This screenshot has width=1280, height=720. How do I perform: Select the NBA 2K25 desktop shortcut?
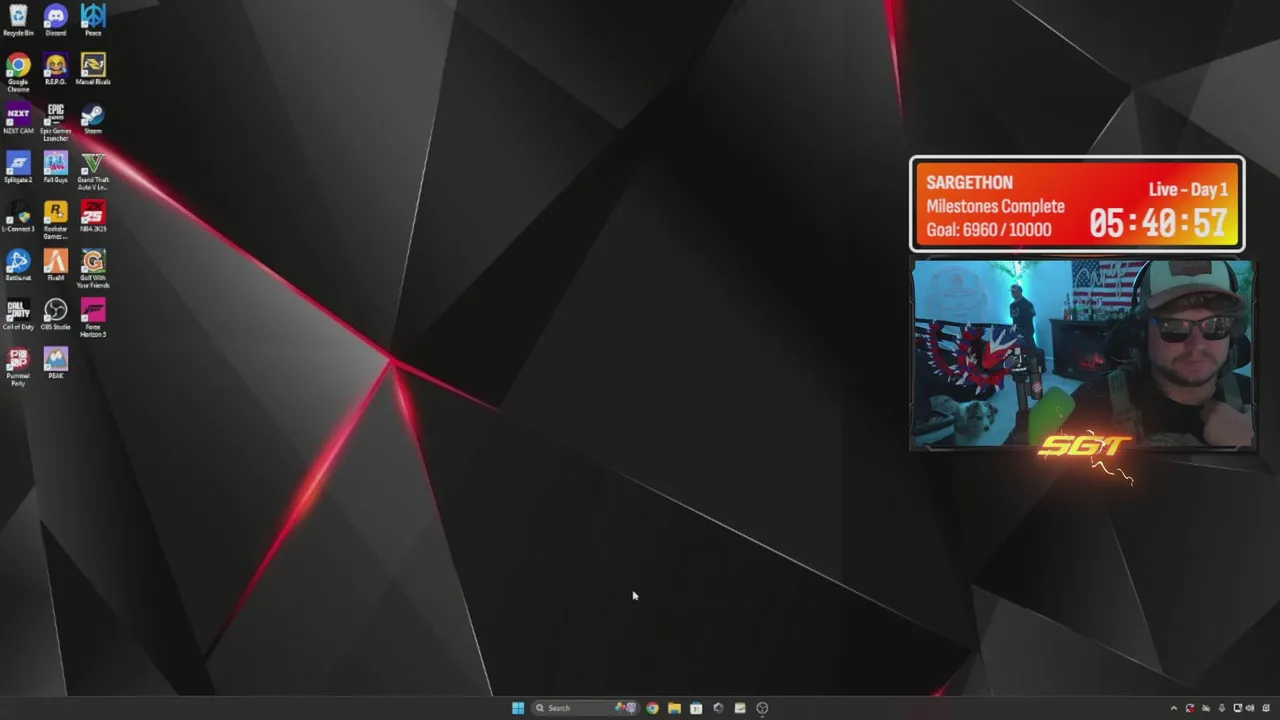point(93,217)
